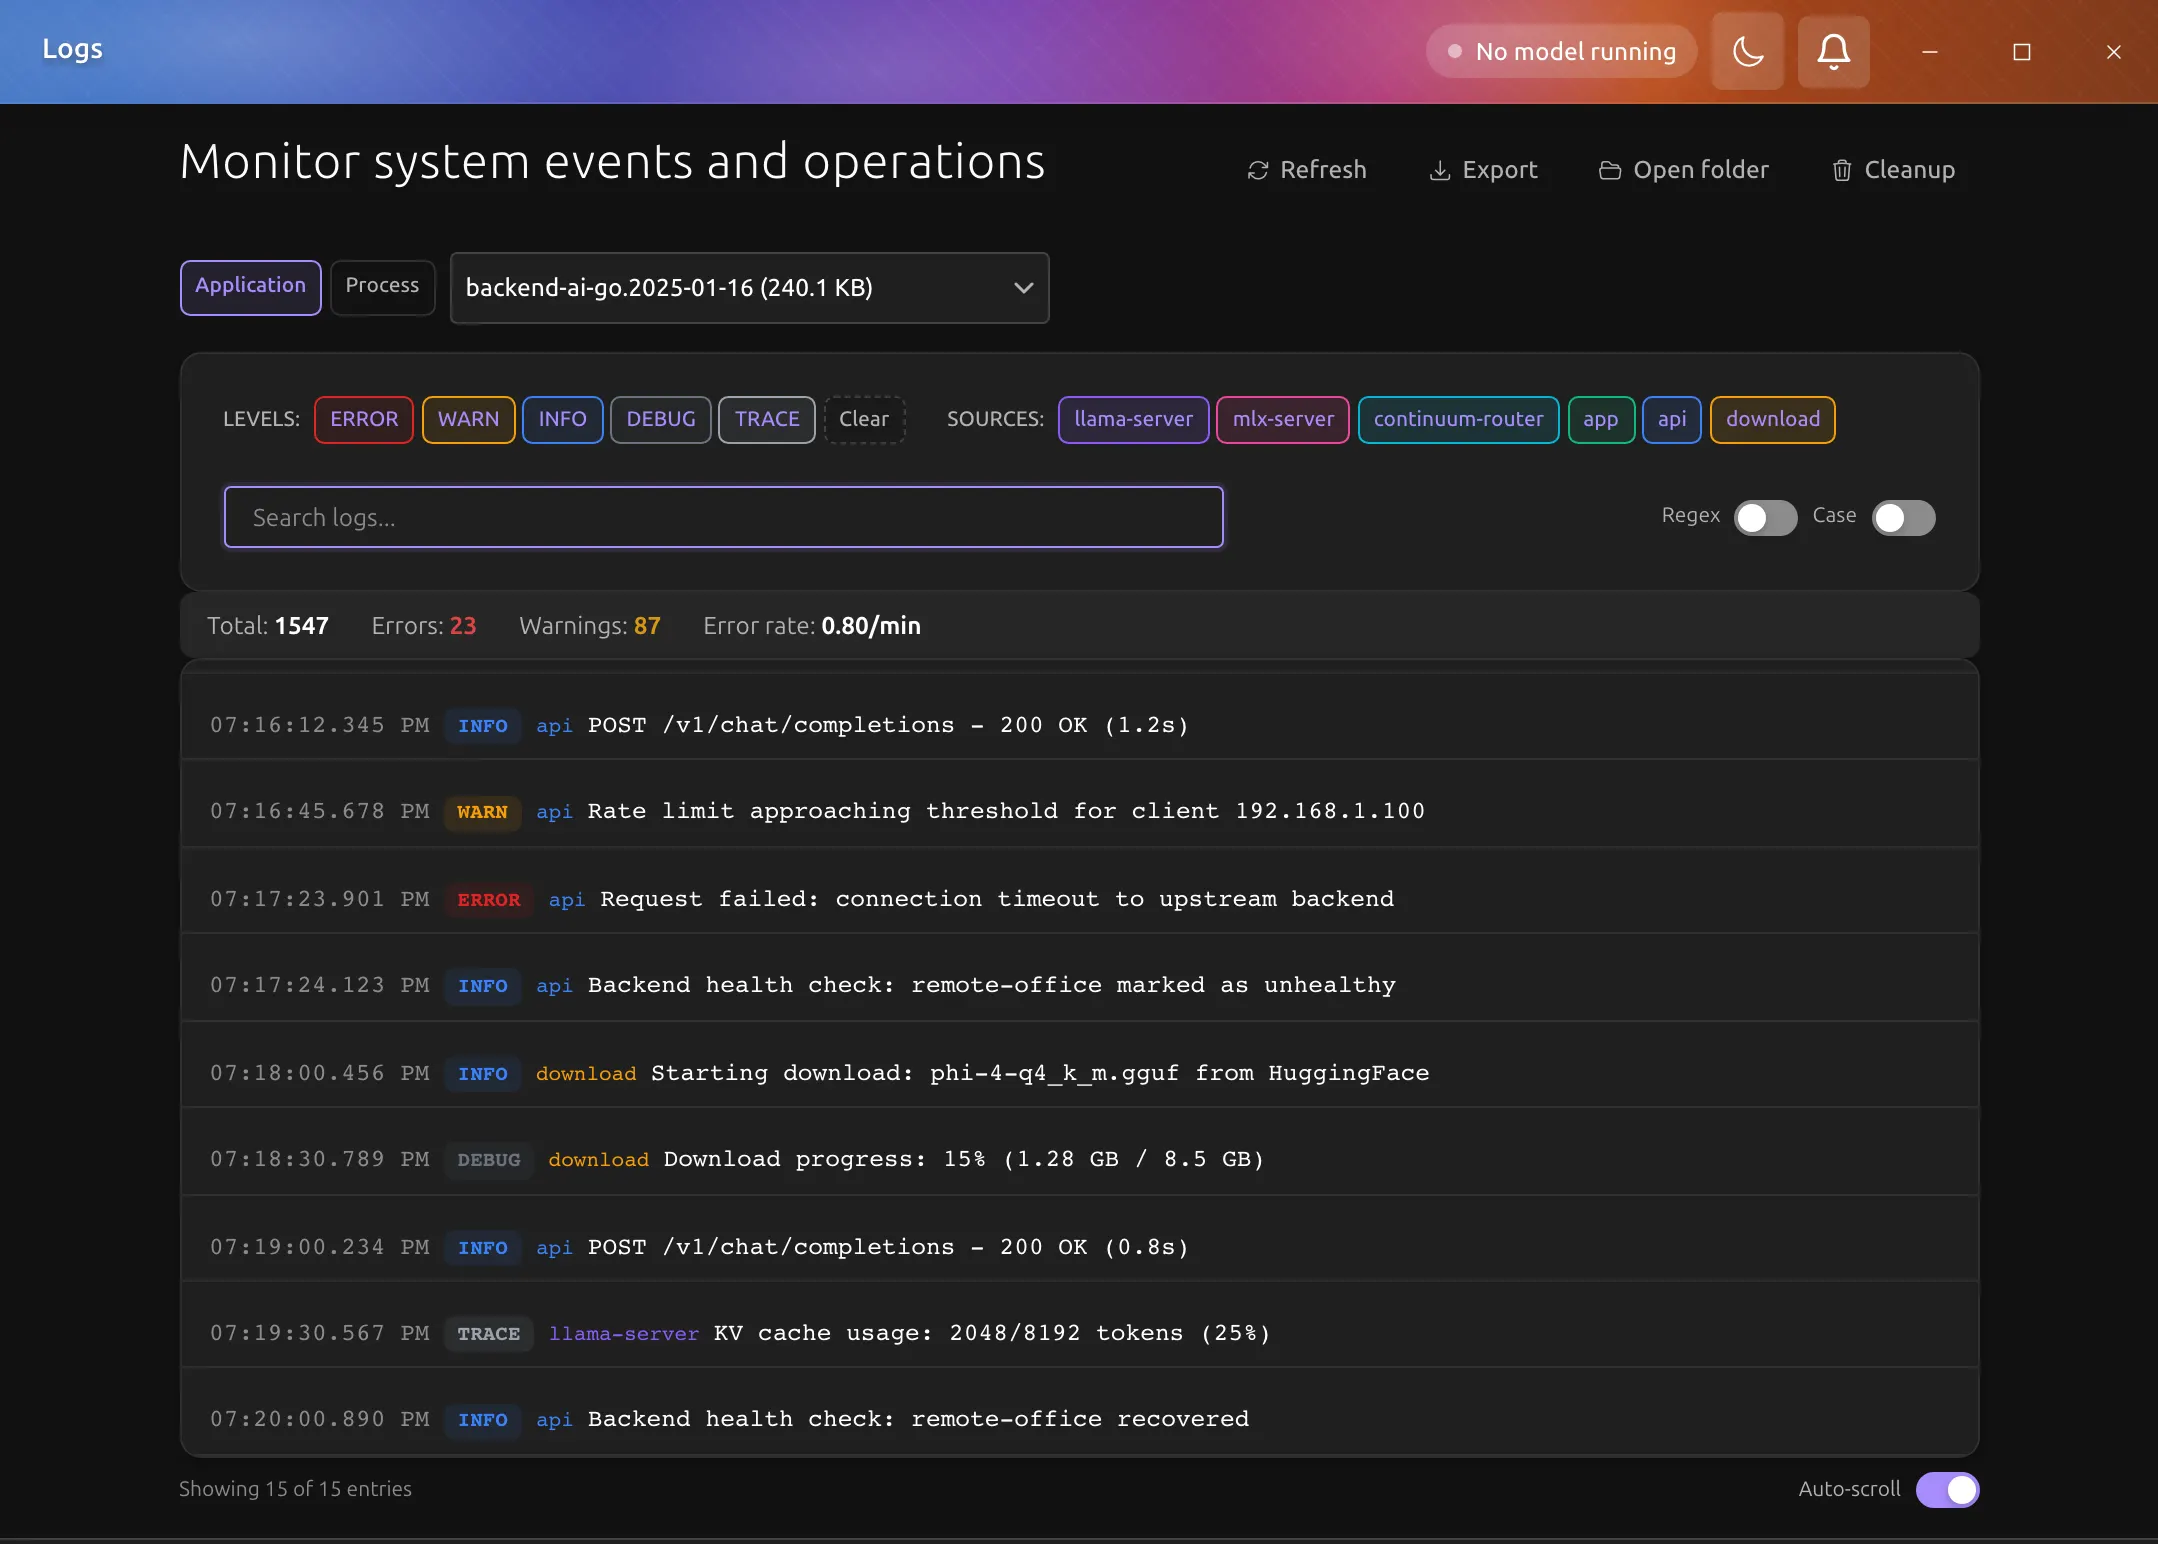Image resolution: width=2158 pixels, height=1544 pixels.
Task: Filter by app source
Action: (1601, 419)
